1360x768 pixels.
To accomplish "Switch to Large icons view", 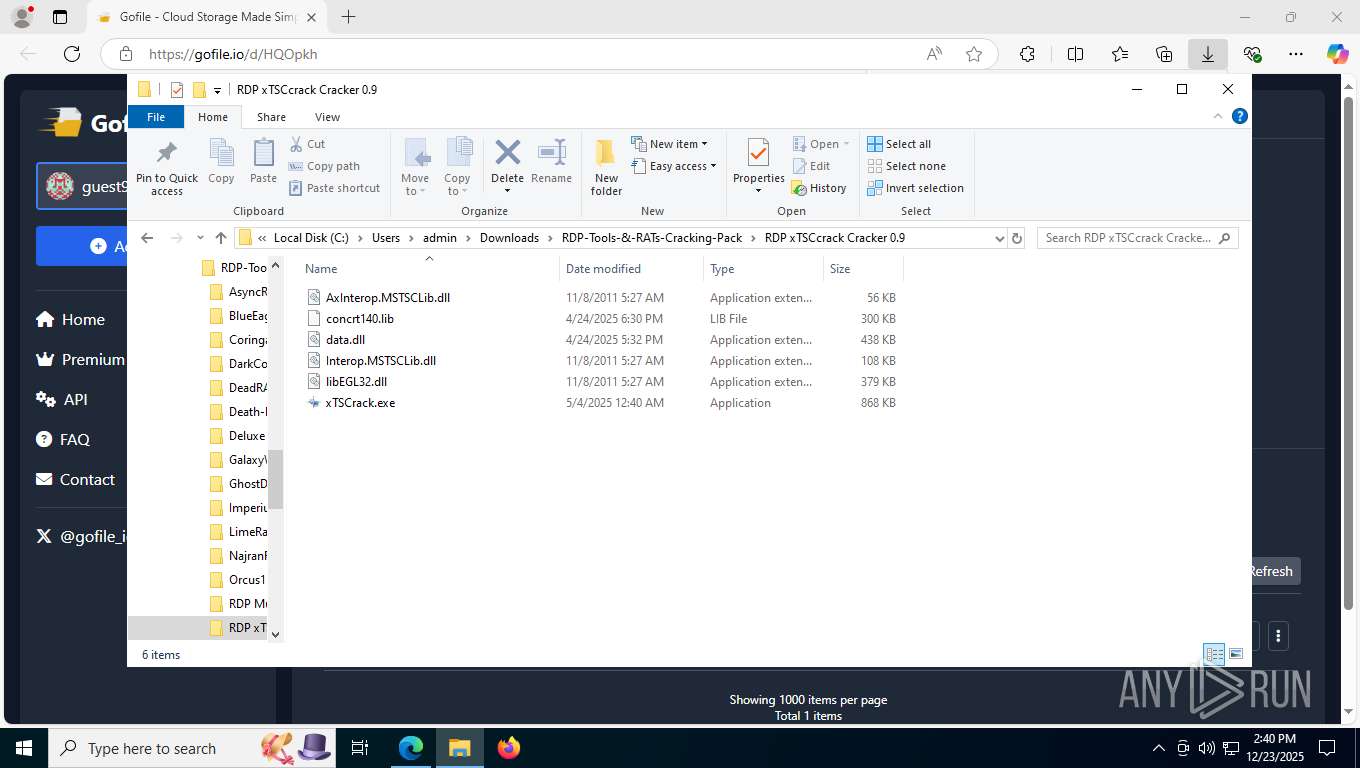I will coord(1236,654).
